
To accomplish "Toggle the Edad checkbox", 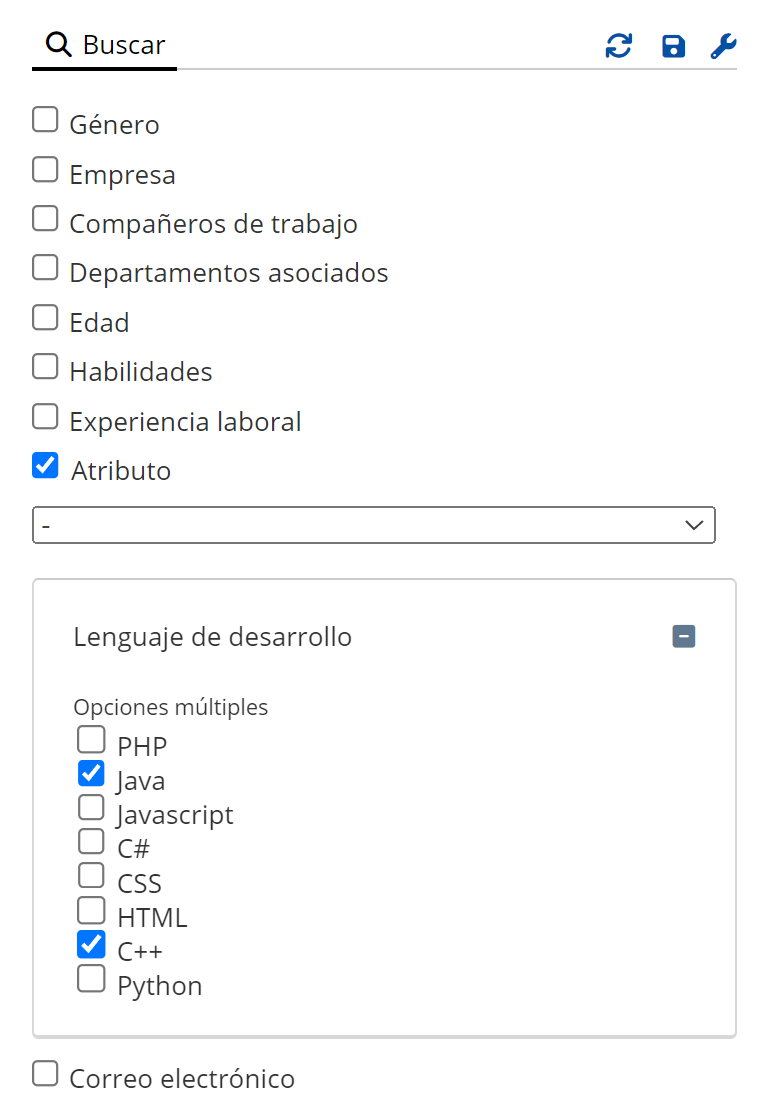I will pos(45,318).
